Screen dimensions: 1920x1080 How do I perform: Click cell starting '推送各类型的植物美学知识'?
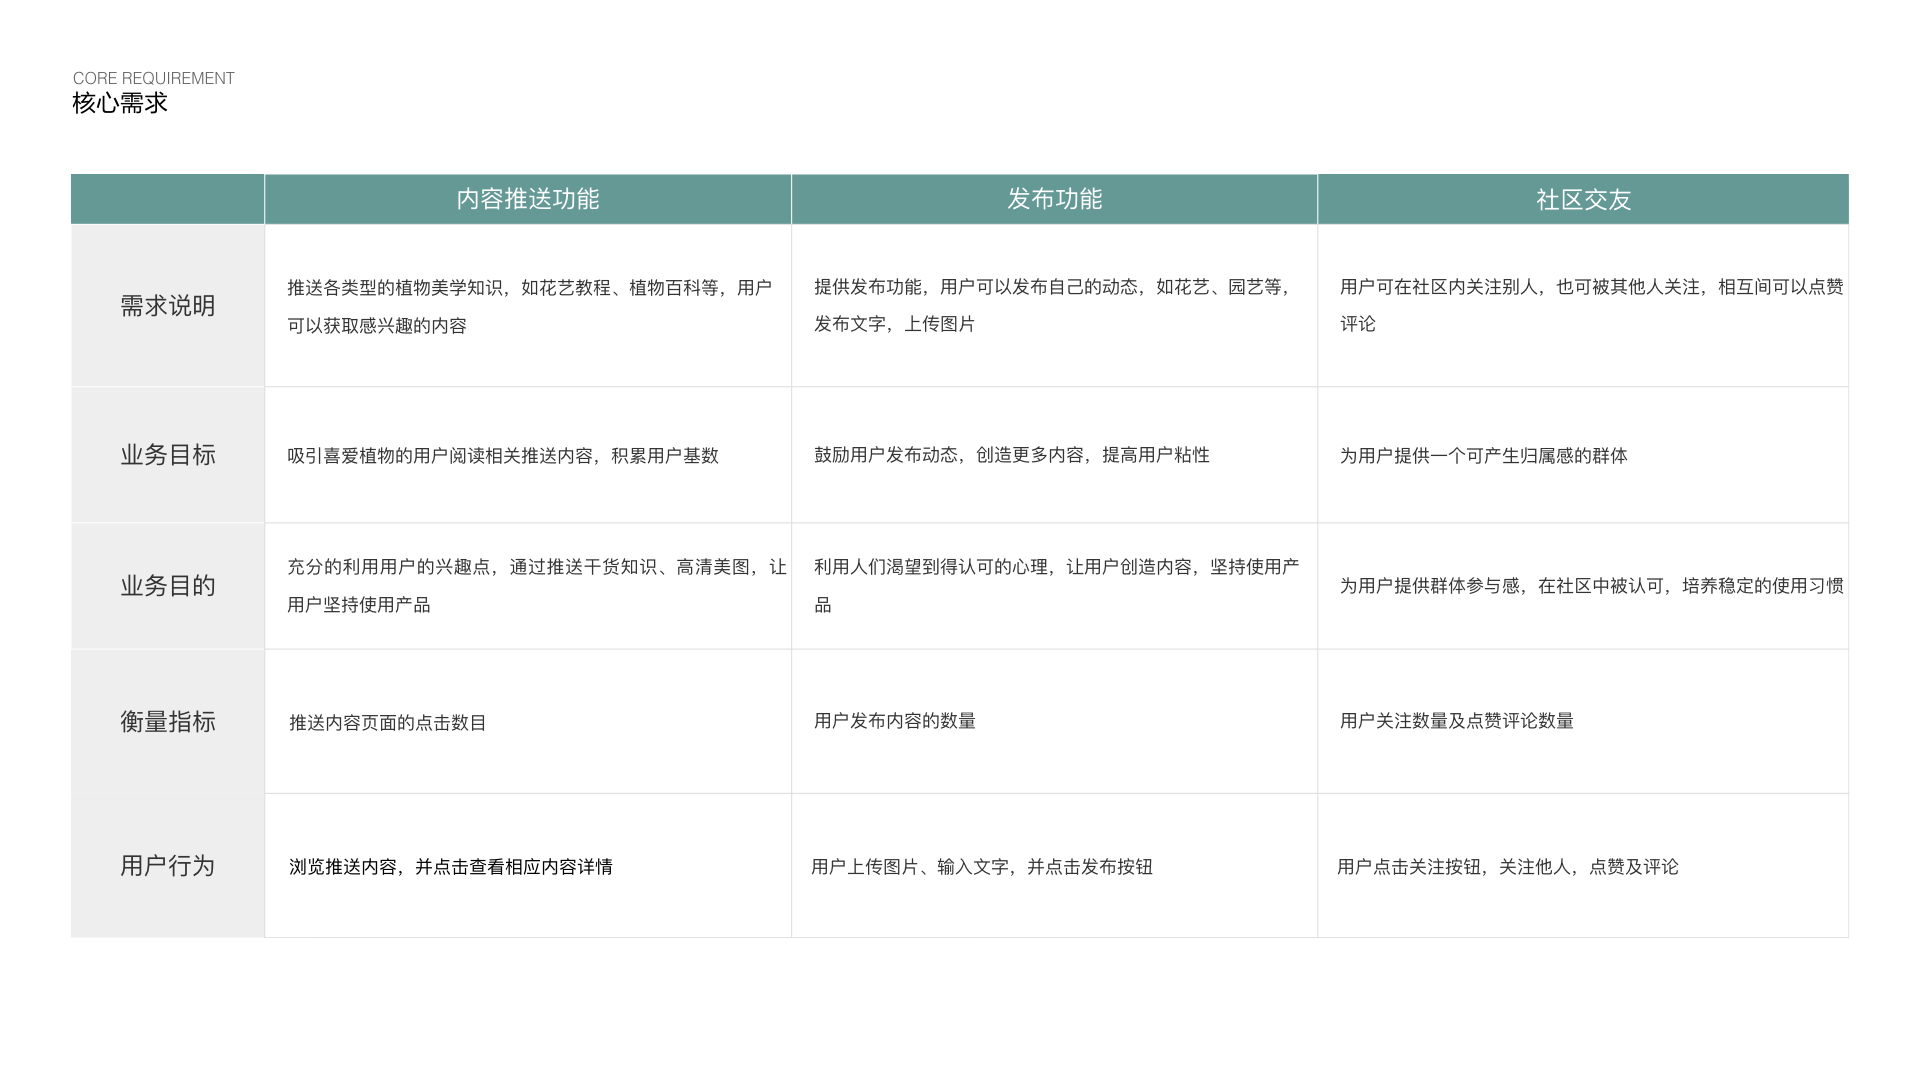tap(528, 306)
